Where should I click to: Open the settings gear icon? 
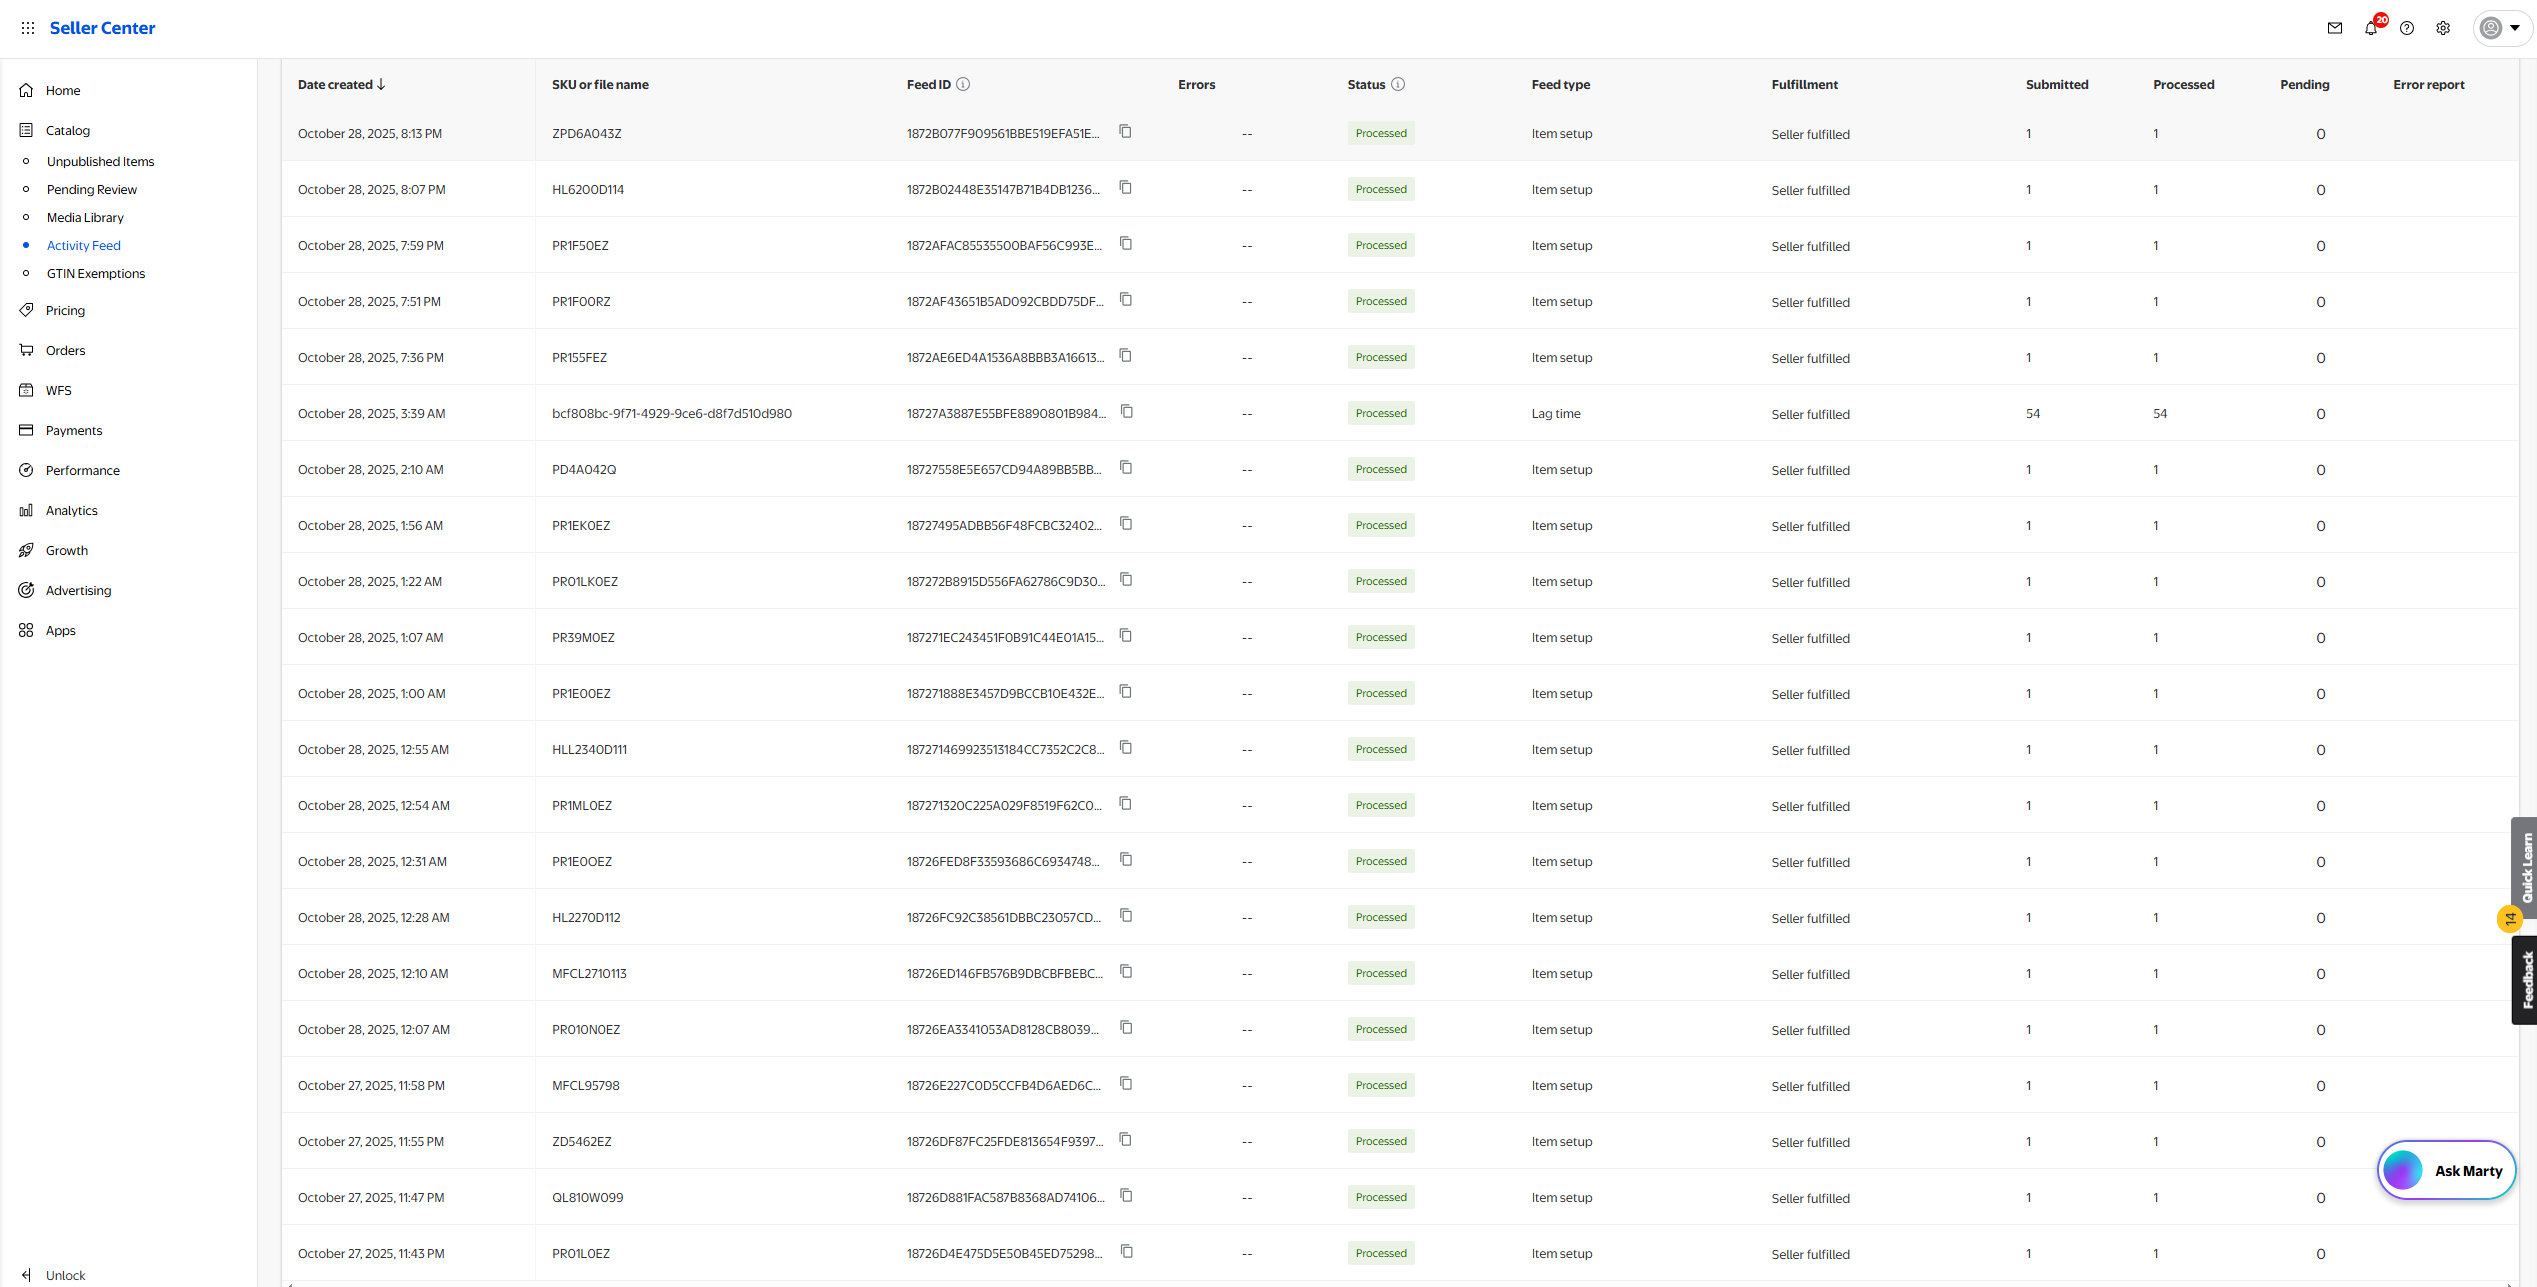click(2443, 28)
